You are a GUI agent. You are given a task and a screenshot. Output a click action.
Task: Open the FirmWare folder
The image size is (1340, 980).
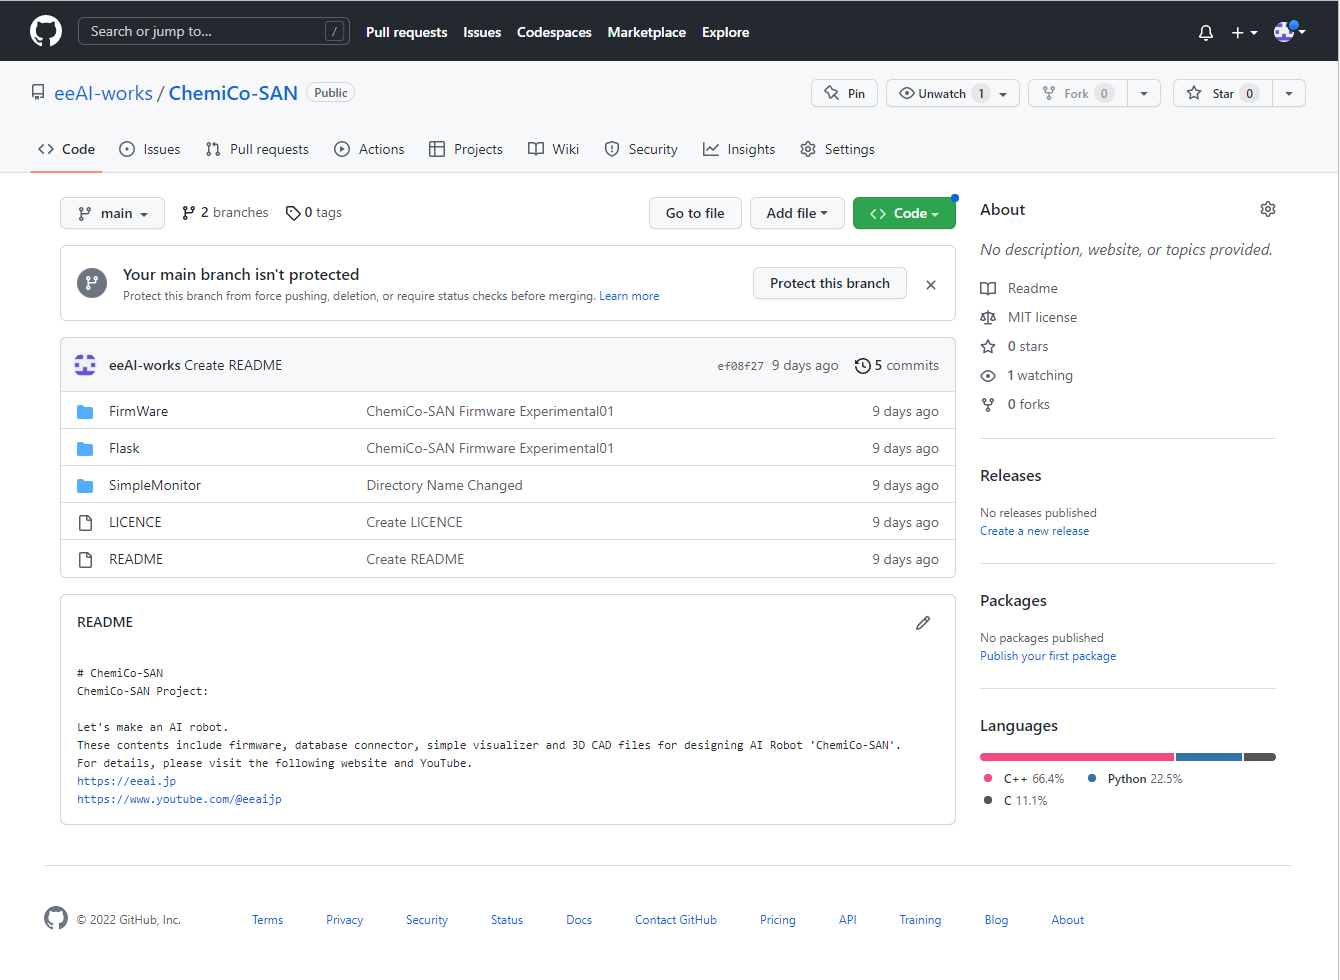pos(138,411)
